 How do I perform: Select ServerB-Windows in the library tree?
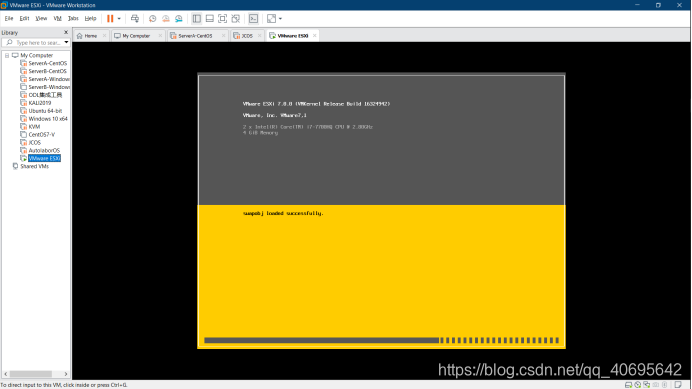tap(49, 87)
